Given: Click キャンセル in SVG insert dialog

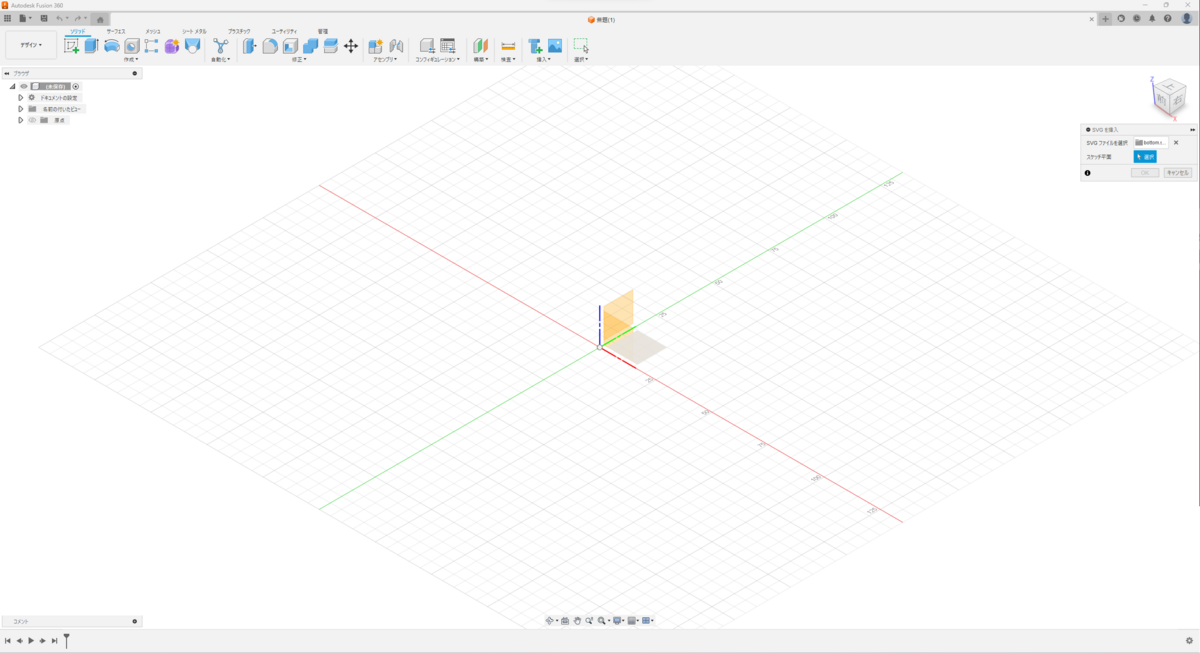Looking at the screenshot, I should coord(1177,173).
